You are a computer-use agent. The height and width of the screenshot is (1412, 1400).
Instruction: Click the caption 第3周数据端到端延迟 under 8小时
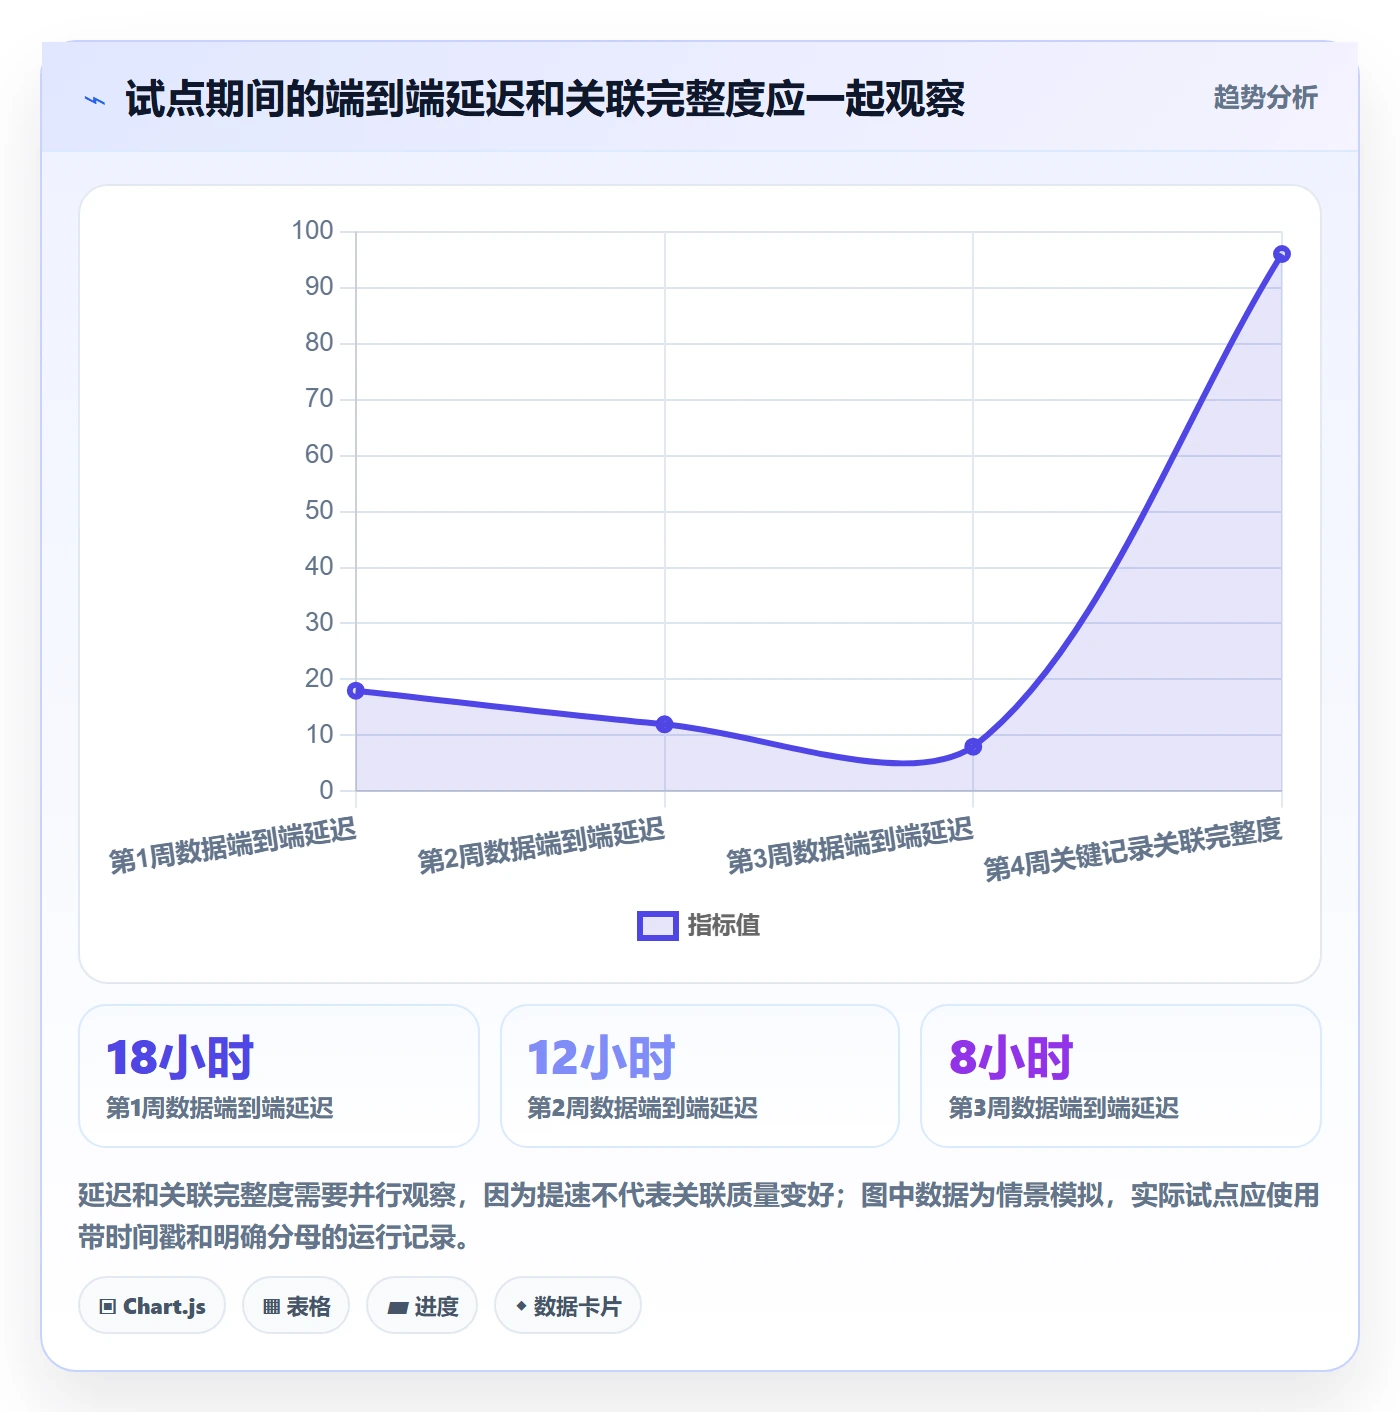tap(1064, 1108)
